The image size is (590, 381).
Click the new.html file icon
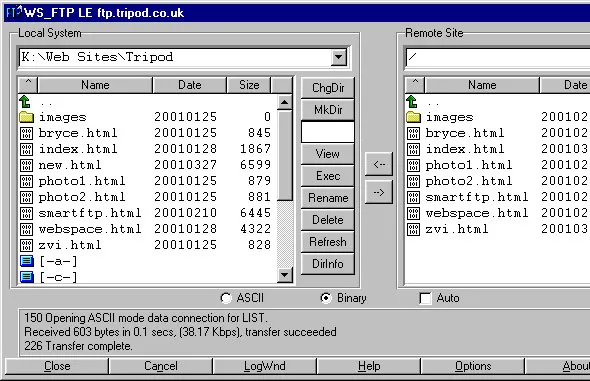tap(26, 165)
